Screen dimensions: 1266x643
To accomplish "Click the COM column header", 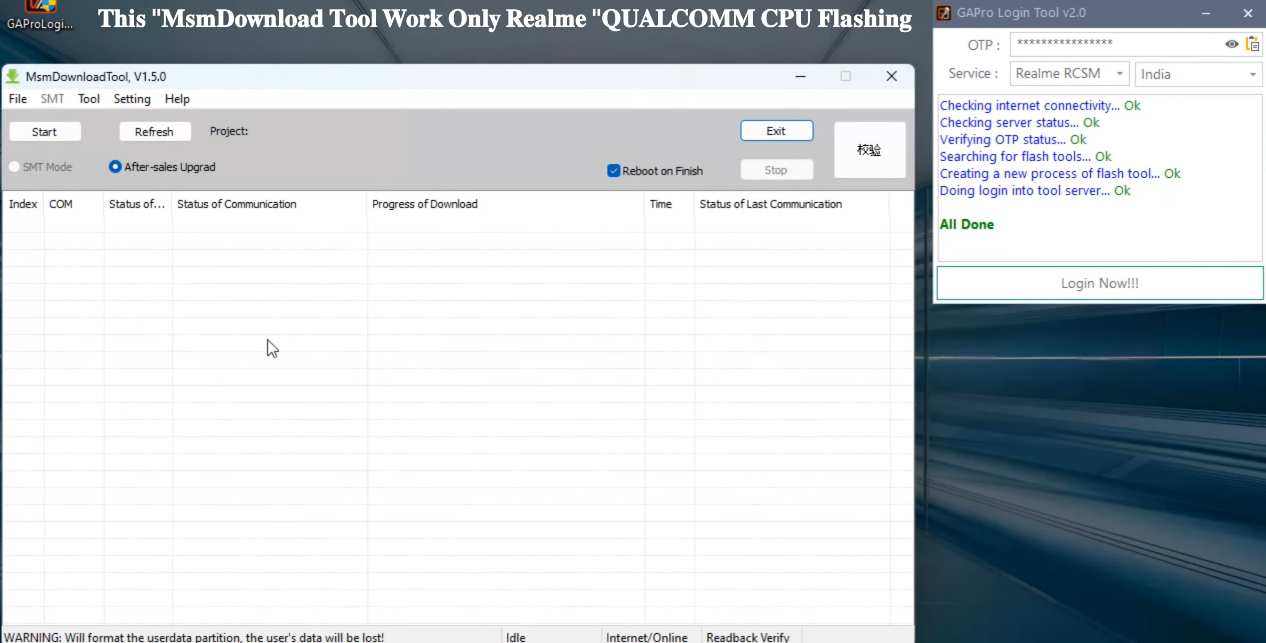I will 73,204.
